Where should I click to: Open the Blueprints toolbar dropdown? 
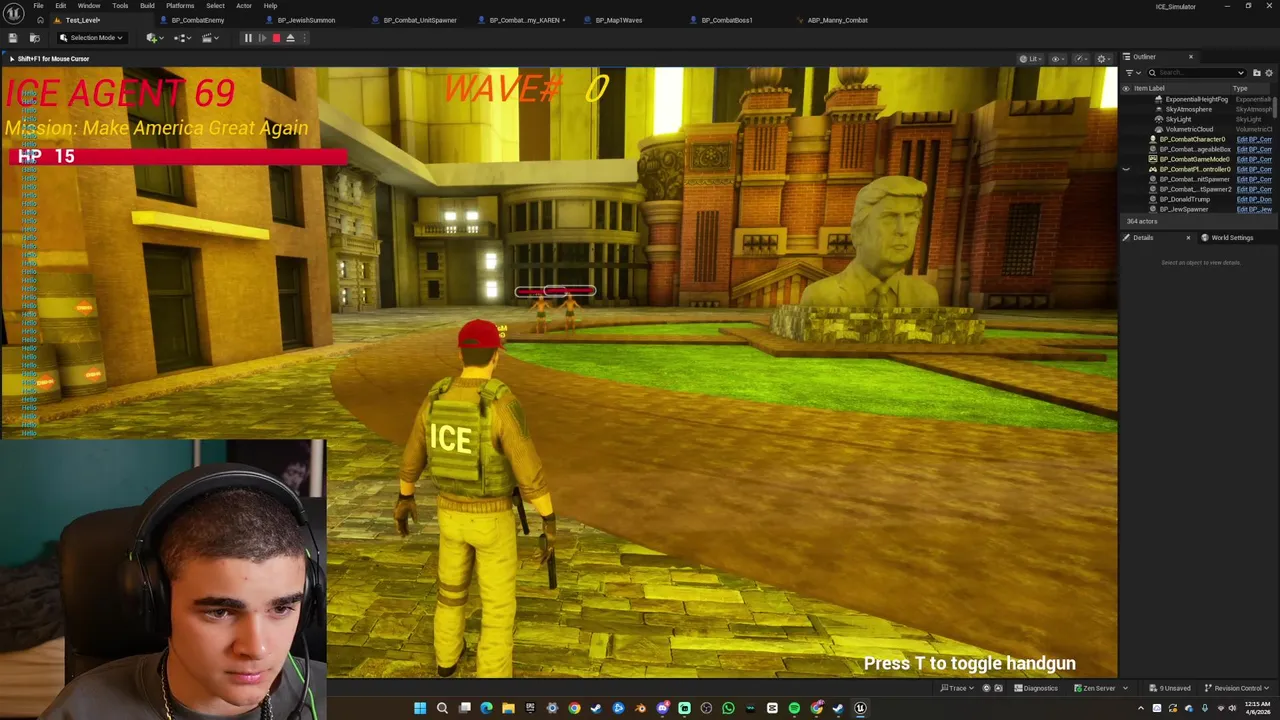182,38
